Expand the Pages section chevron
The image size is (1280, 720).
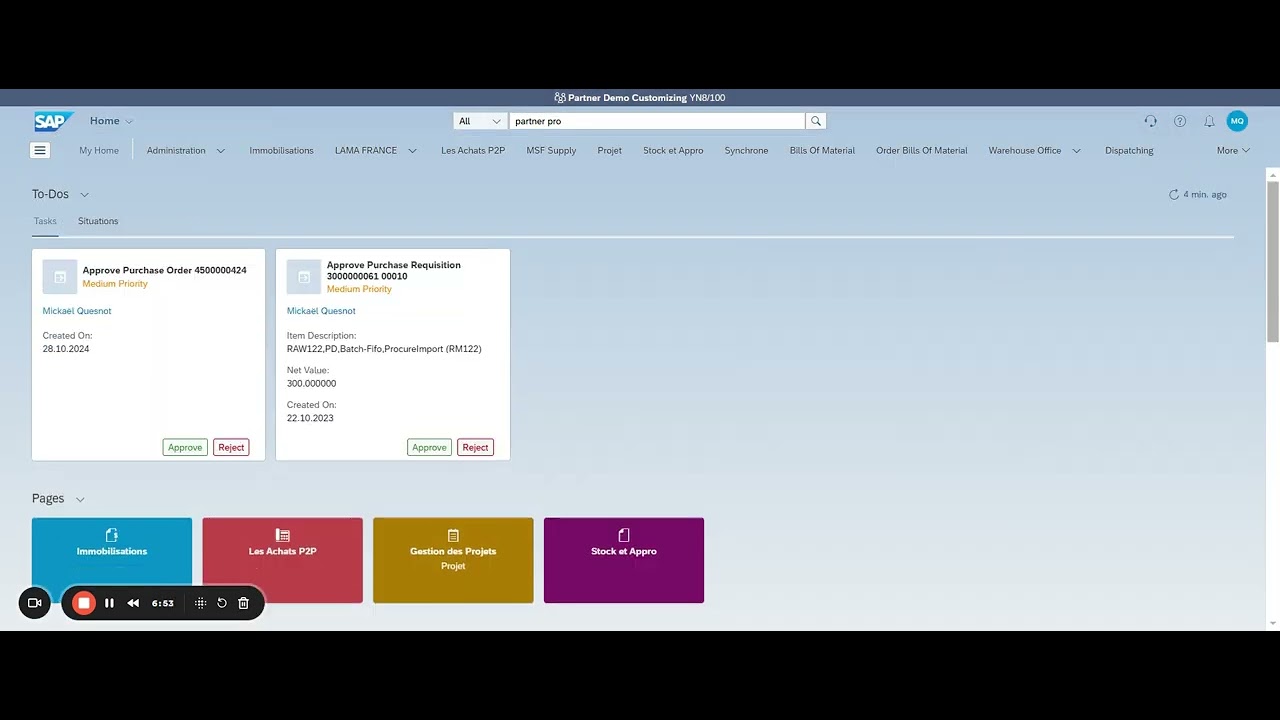pyautogui.click(x=80, y=499)
